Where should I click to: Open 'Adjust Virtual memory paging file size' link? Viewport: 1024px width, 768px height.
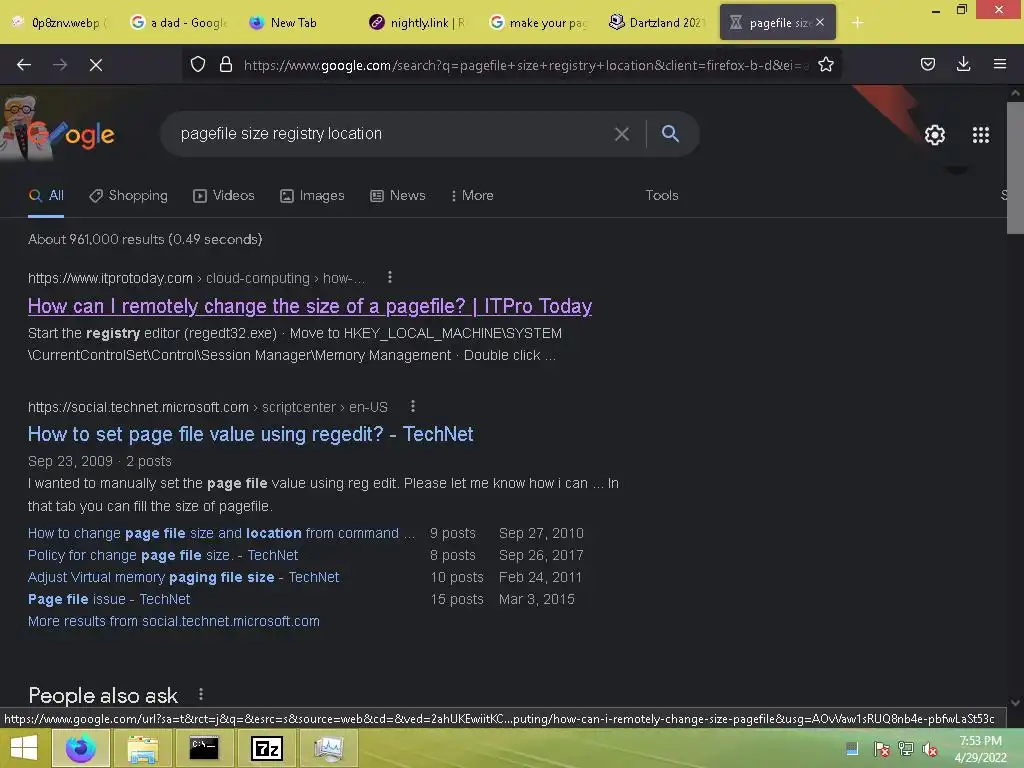[x=184, y=577]
